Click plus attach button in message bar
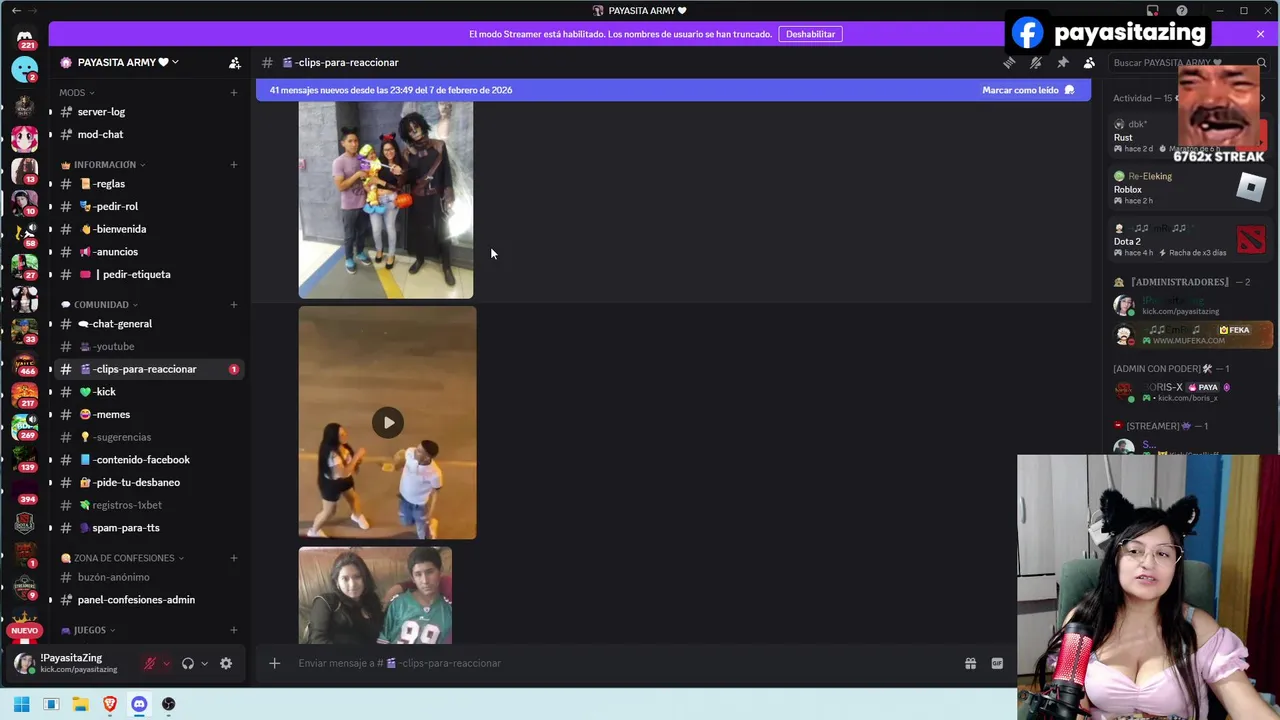Viewport: 1280px width, 720px height. (274, 663)
